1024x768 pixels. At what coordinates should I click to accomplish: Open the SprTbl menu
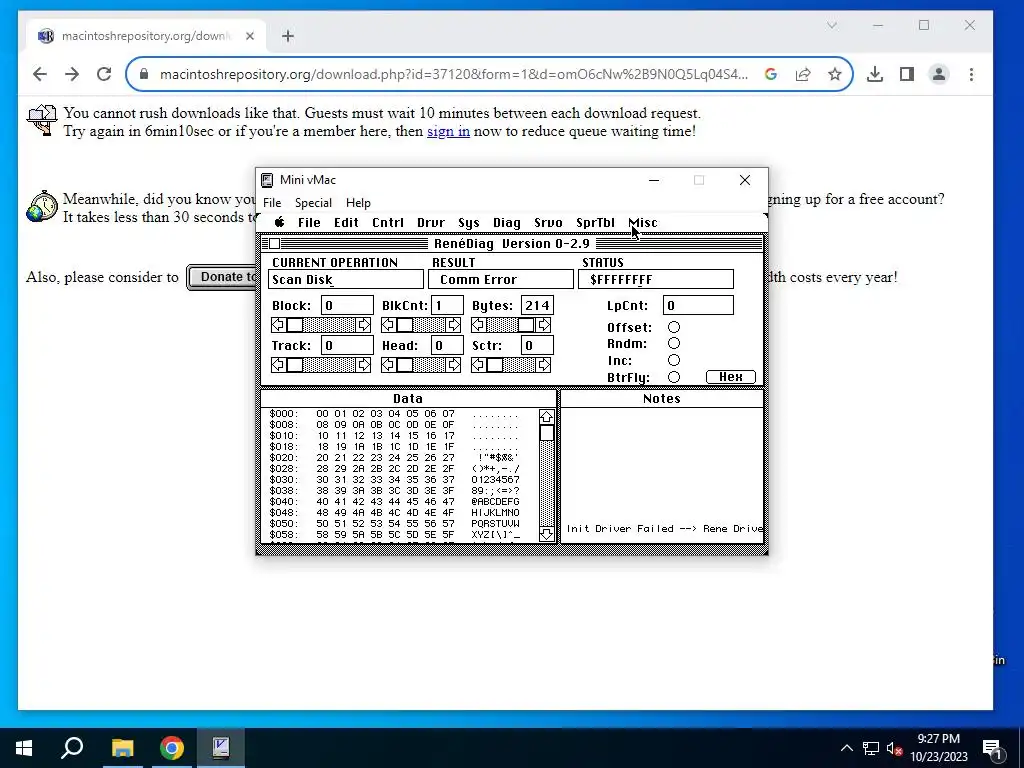coord(596,223)
